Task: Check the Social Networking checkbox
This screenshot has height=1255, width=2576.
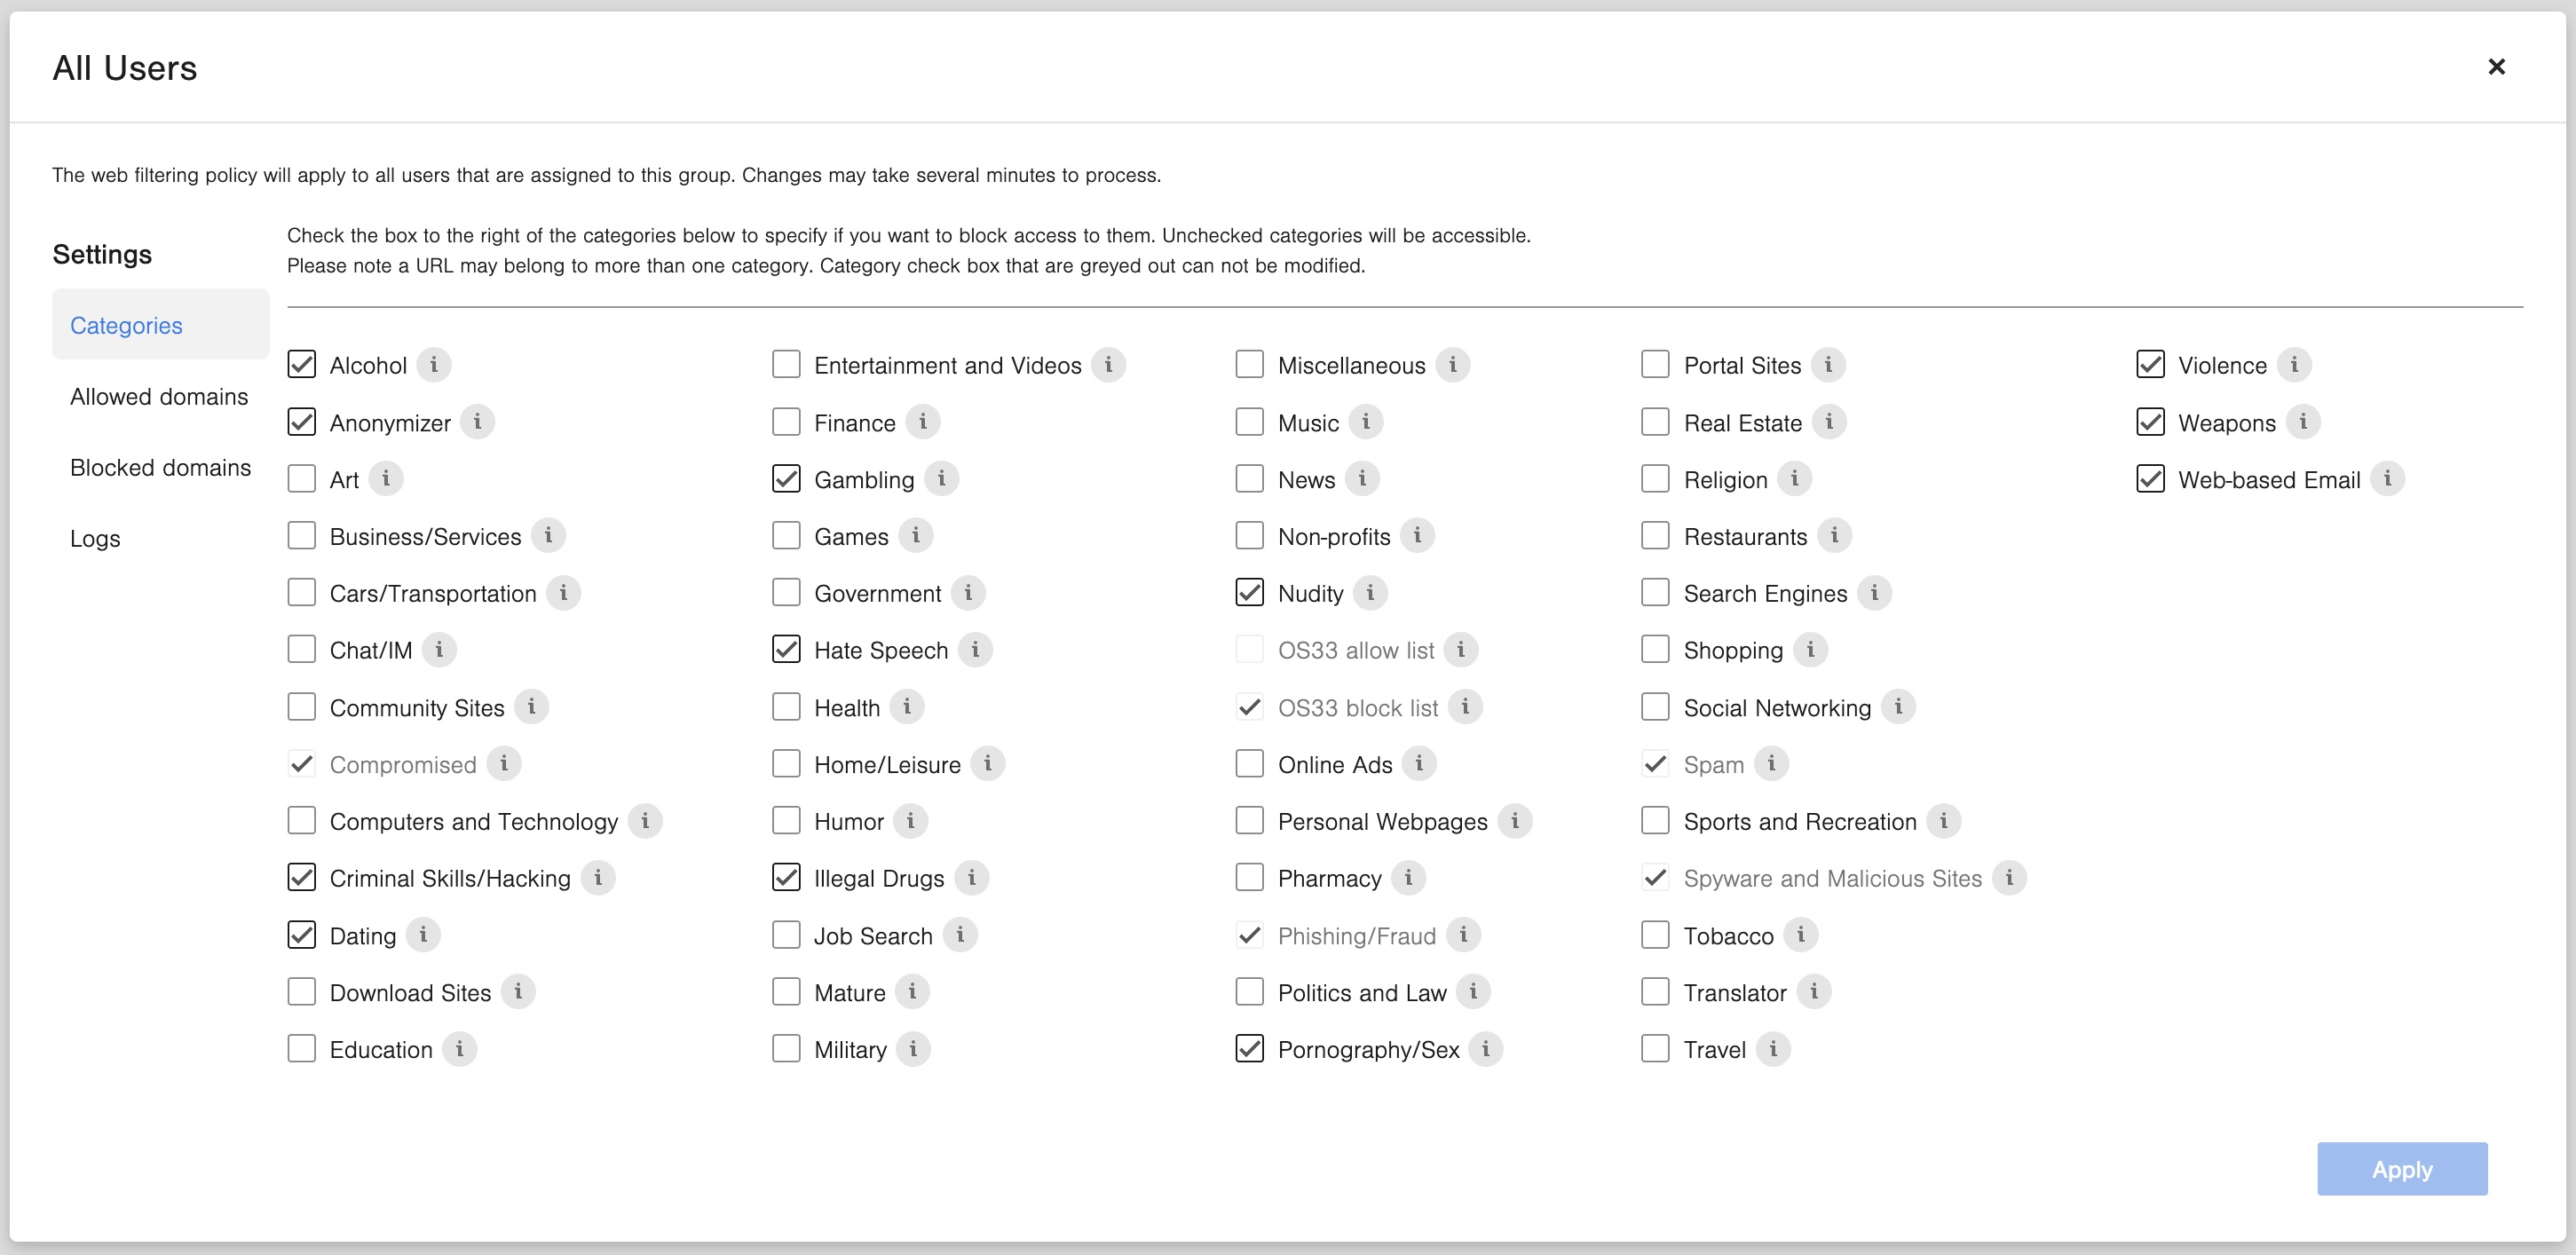Action: 1655,707
